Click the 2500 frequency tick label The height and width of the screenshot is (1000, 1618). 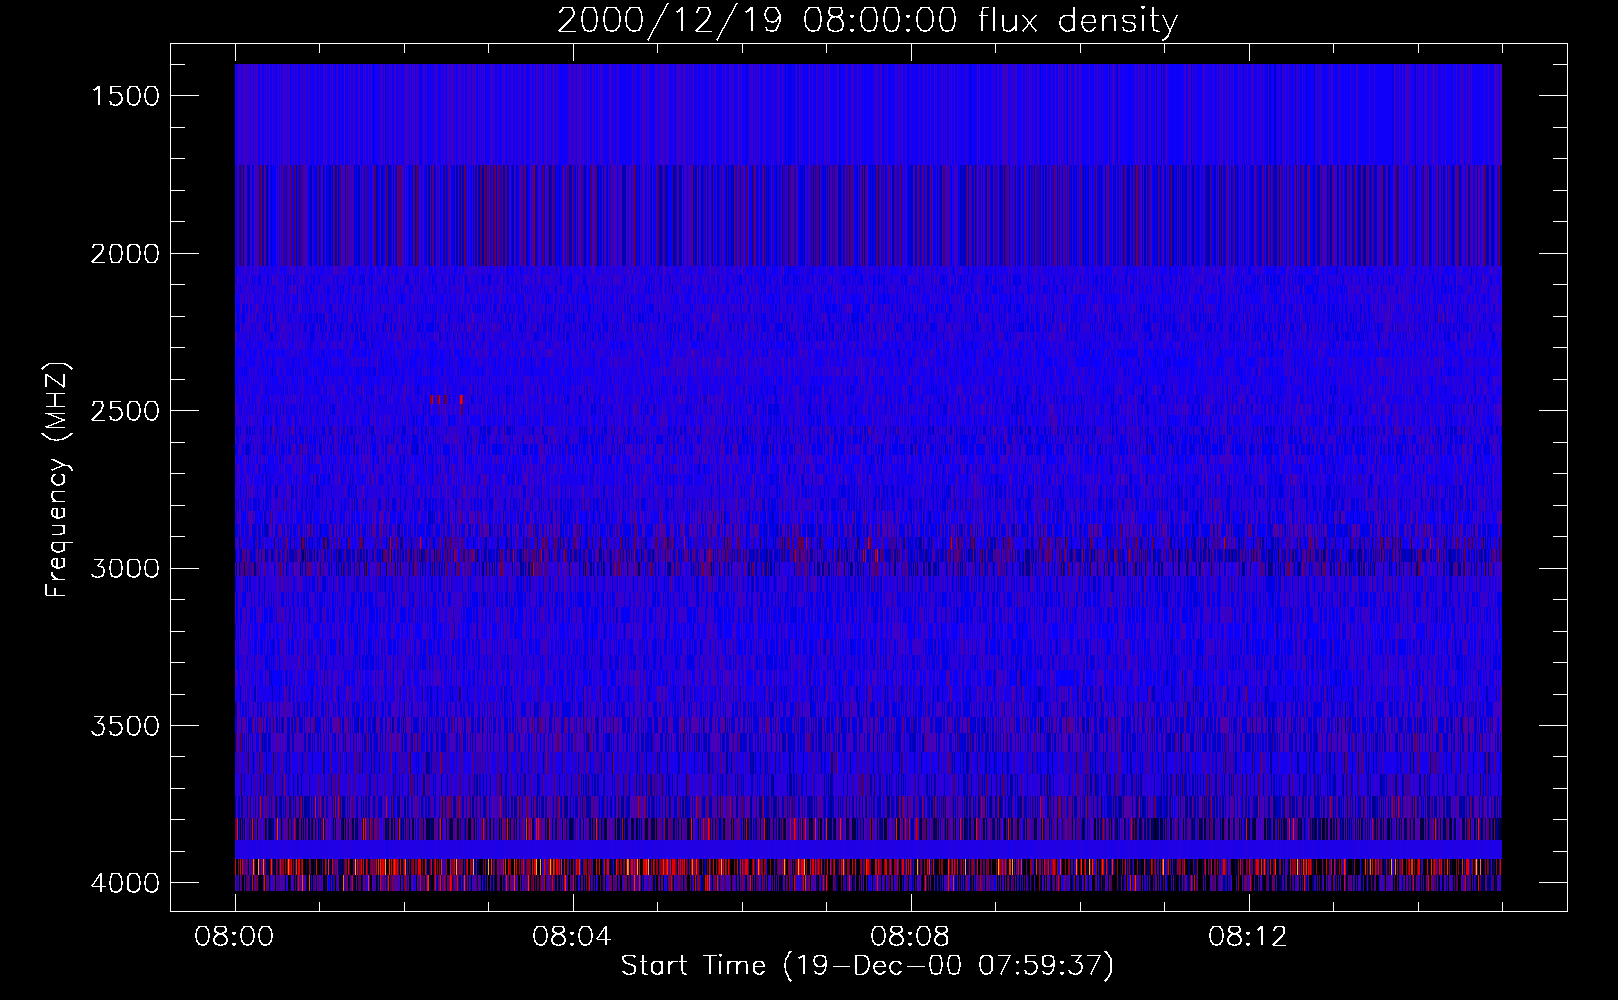[125, 411]
